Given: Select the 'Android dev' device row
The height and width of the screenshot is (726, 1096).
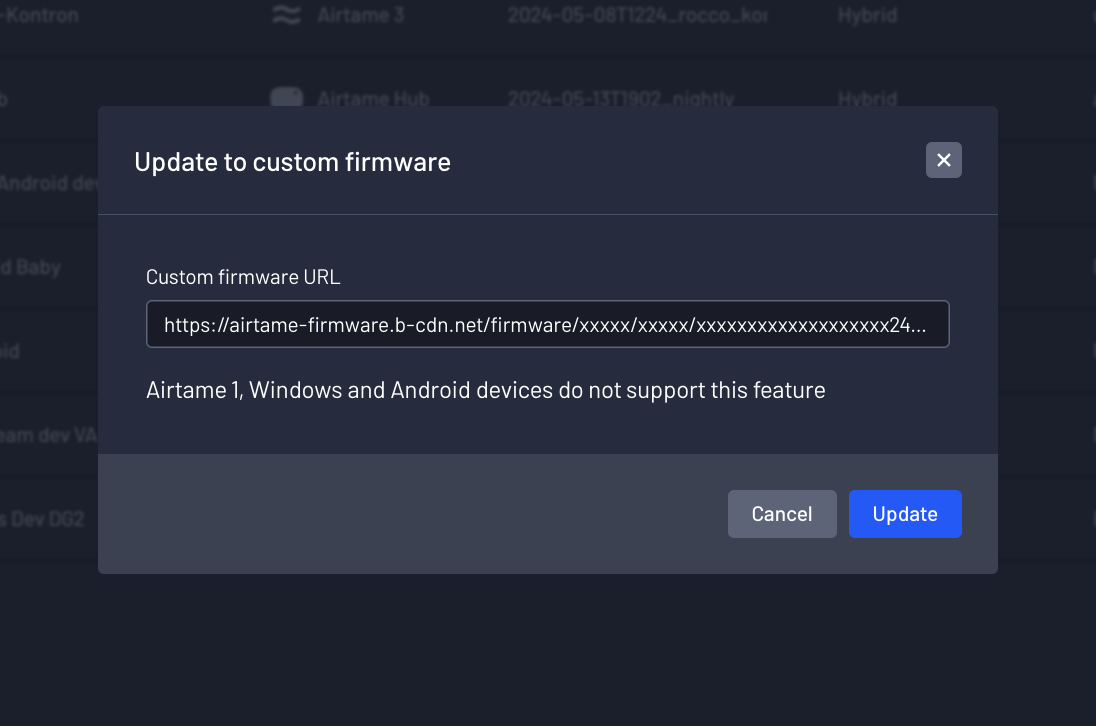Looking at the screenshot, I should 46,183.
